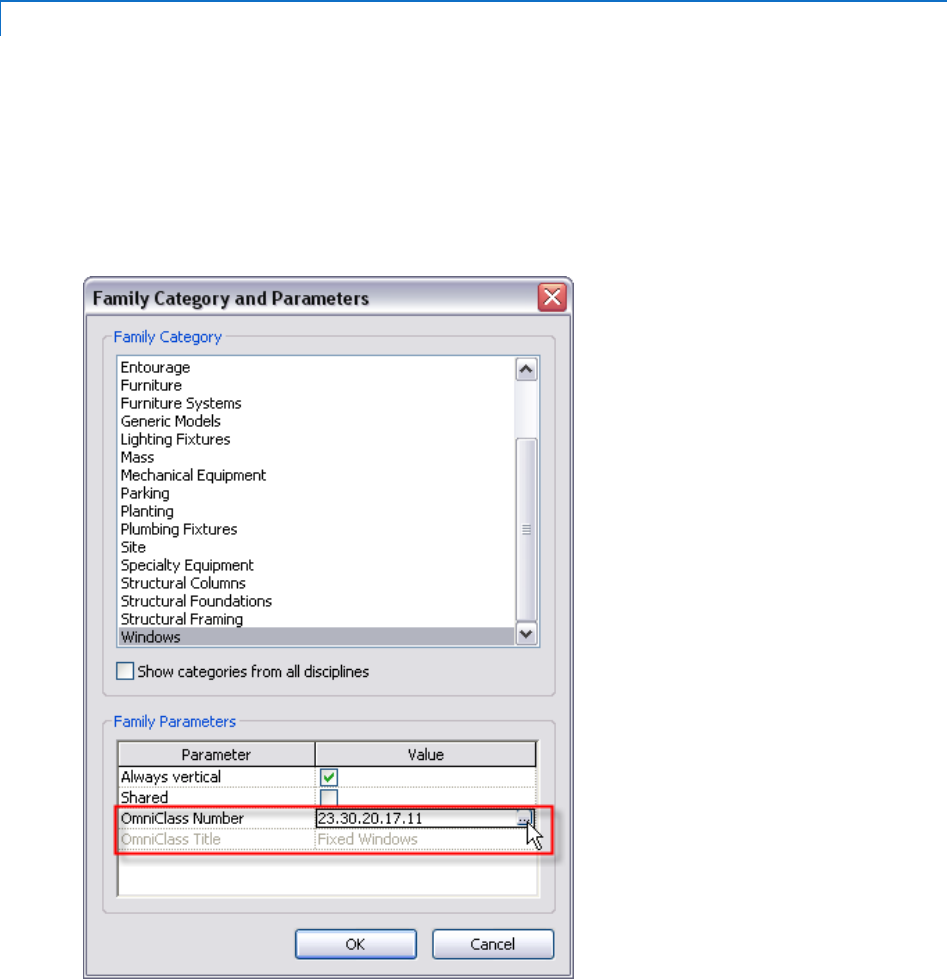
Task: Close the Family Category and Parameters dialog
Action: pos(552,297)
